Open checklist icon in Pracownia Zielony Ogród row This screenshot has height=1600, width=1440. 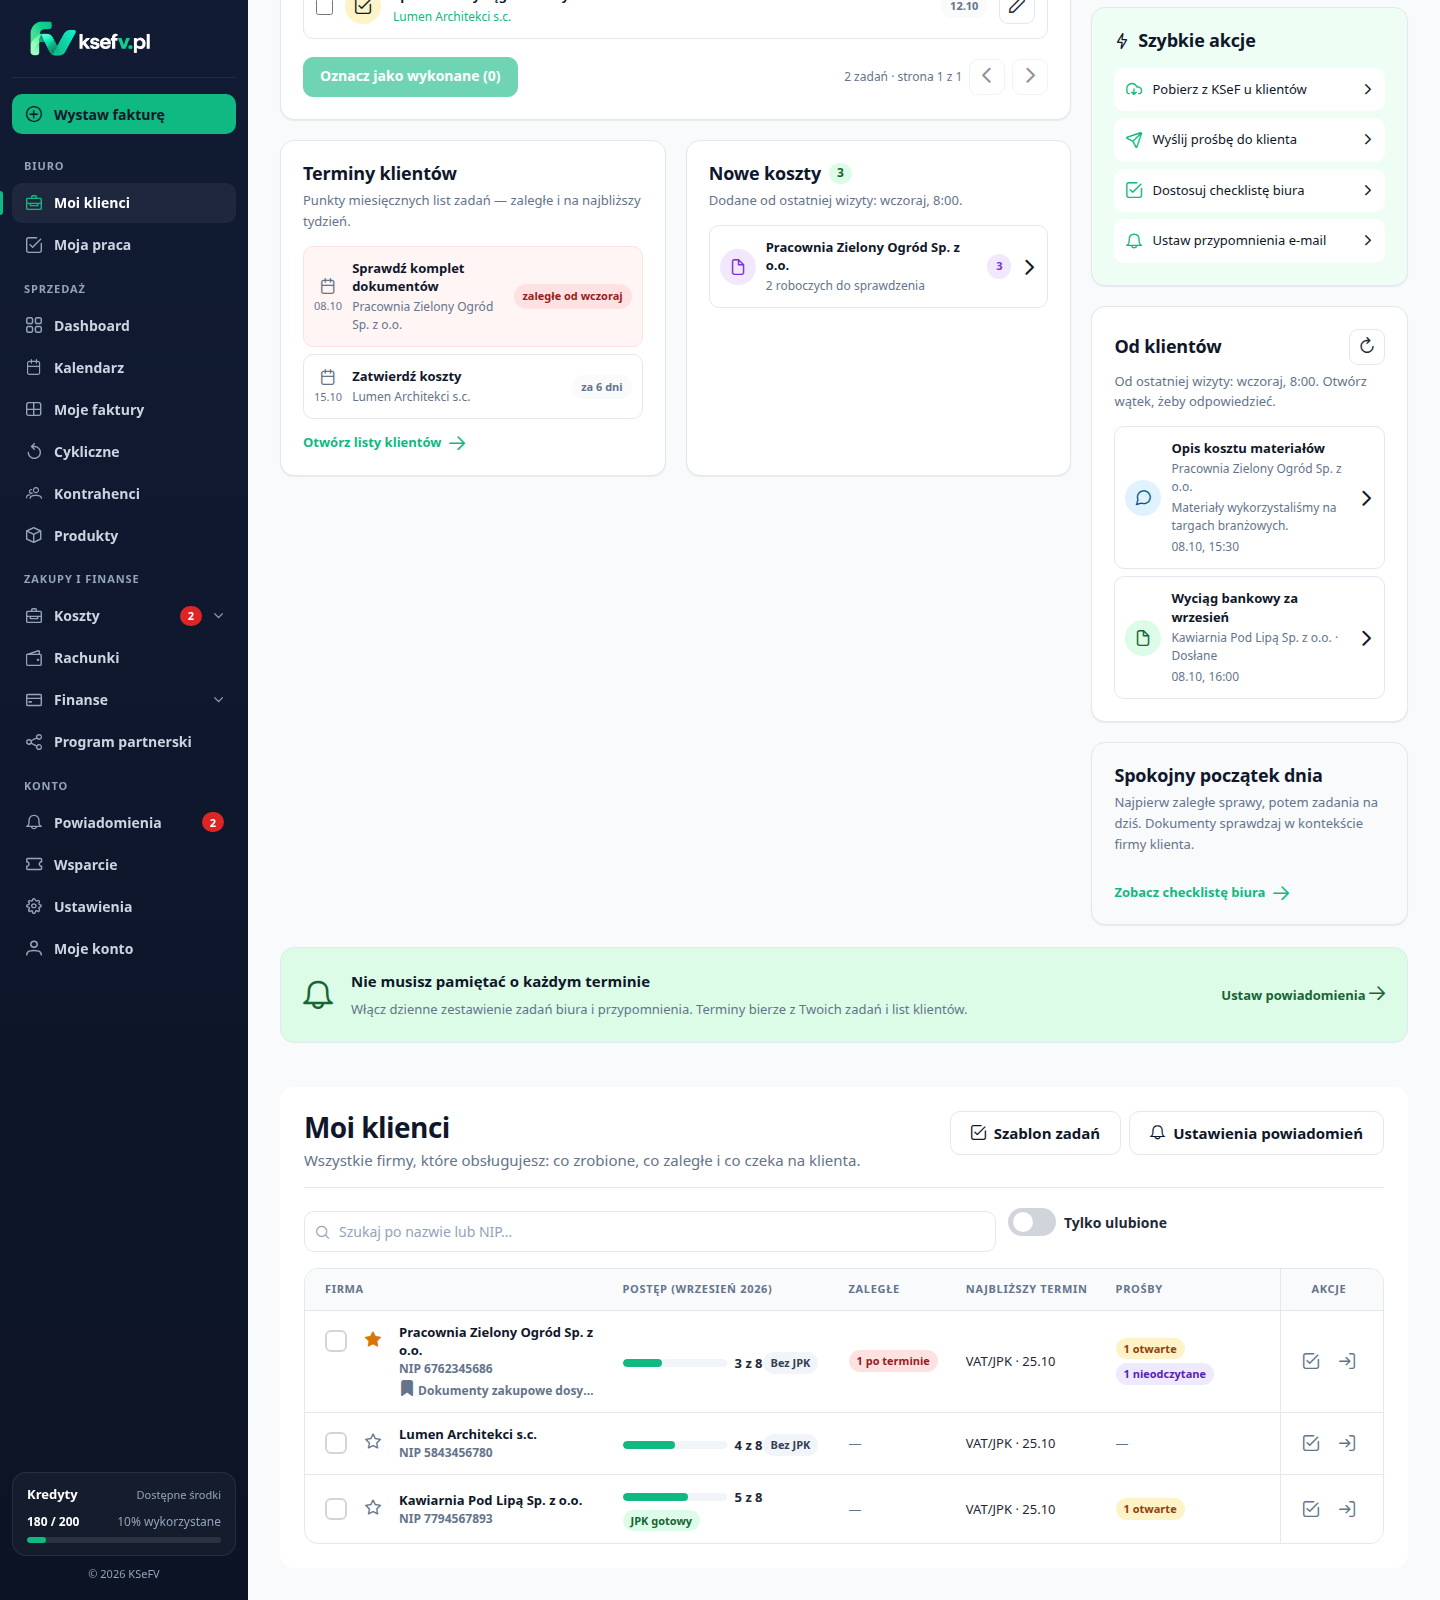click(1311, 1361)
